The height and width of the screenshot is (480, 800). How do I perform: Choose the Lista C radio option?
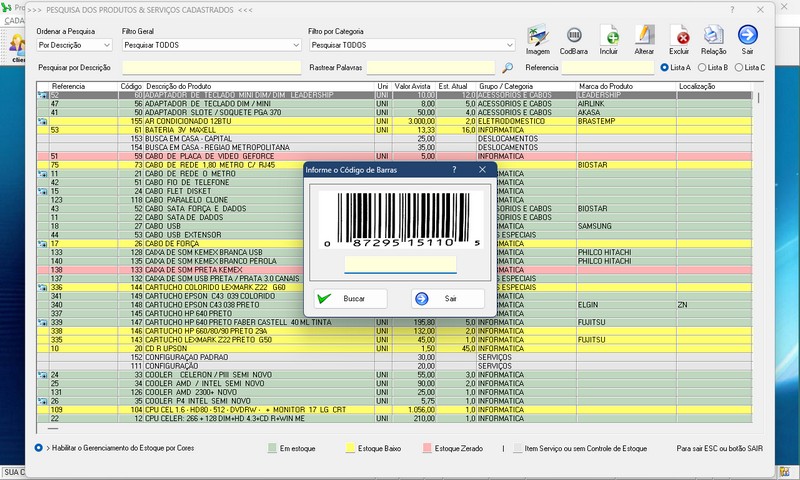tap(739, 68)
